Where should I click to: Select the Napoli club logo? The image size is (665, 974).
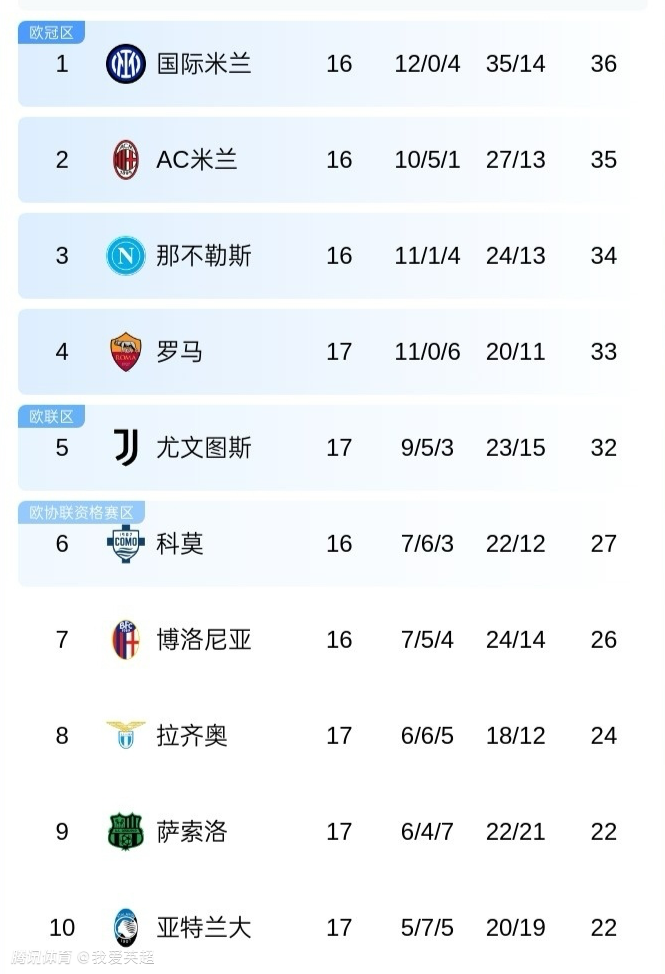coord(126,256)
